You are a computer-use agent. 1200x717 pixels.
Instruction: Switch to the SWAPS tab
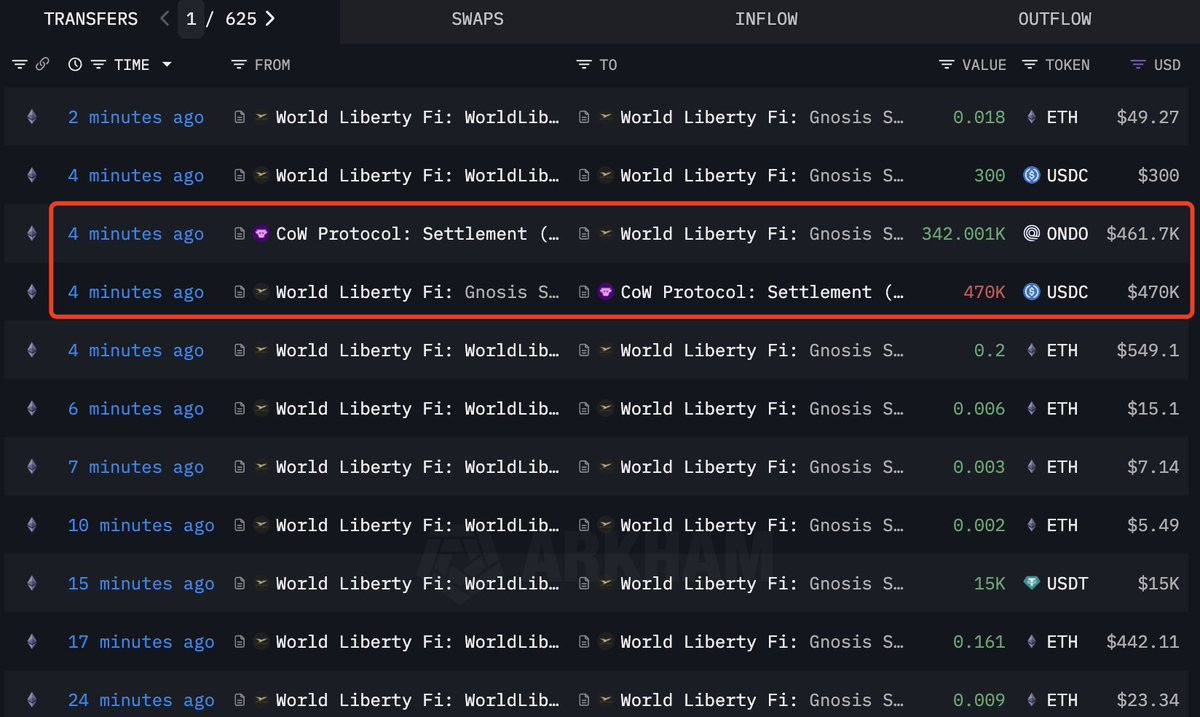pyautogui.click(x=477, y=19)
